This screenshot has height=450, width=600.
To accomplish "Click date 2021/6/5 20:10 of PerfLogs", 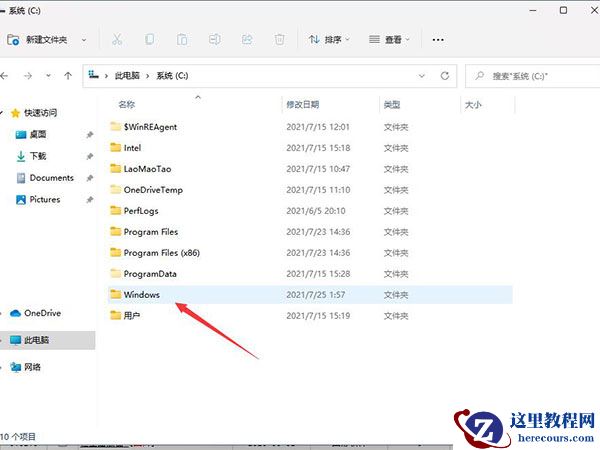I will [316, 210].
